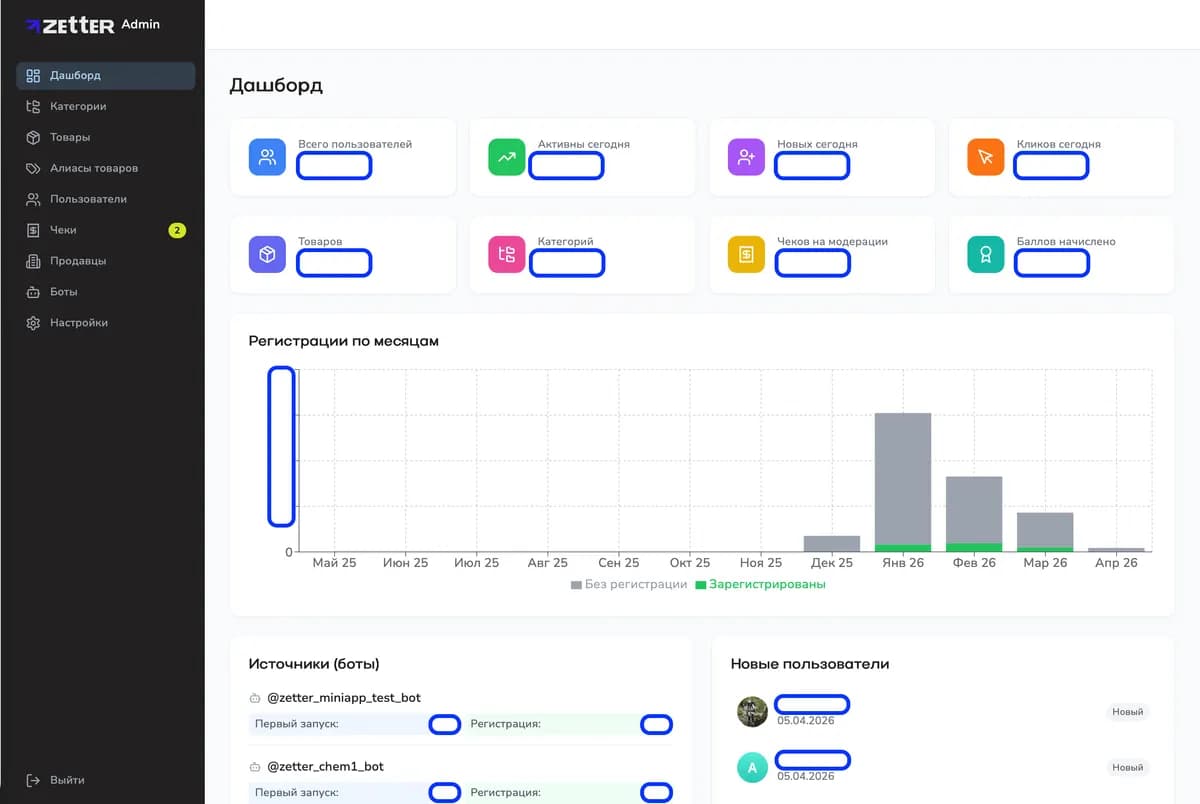
Task: Open Чеки in sidebar
Action: point(106,230)
